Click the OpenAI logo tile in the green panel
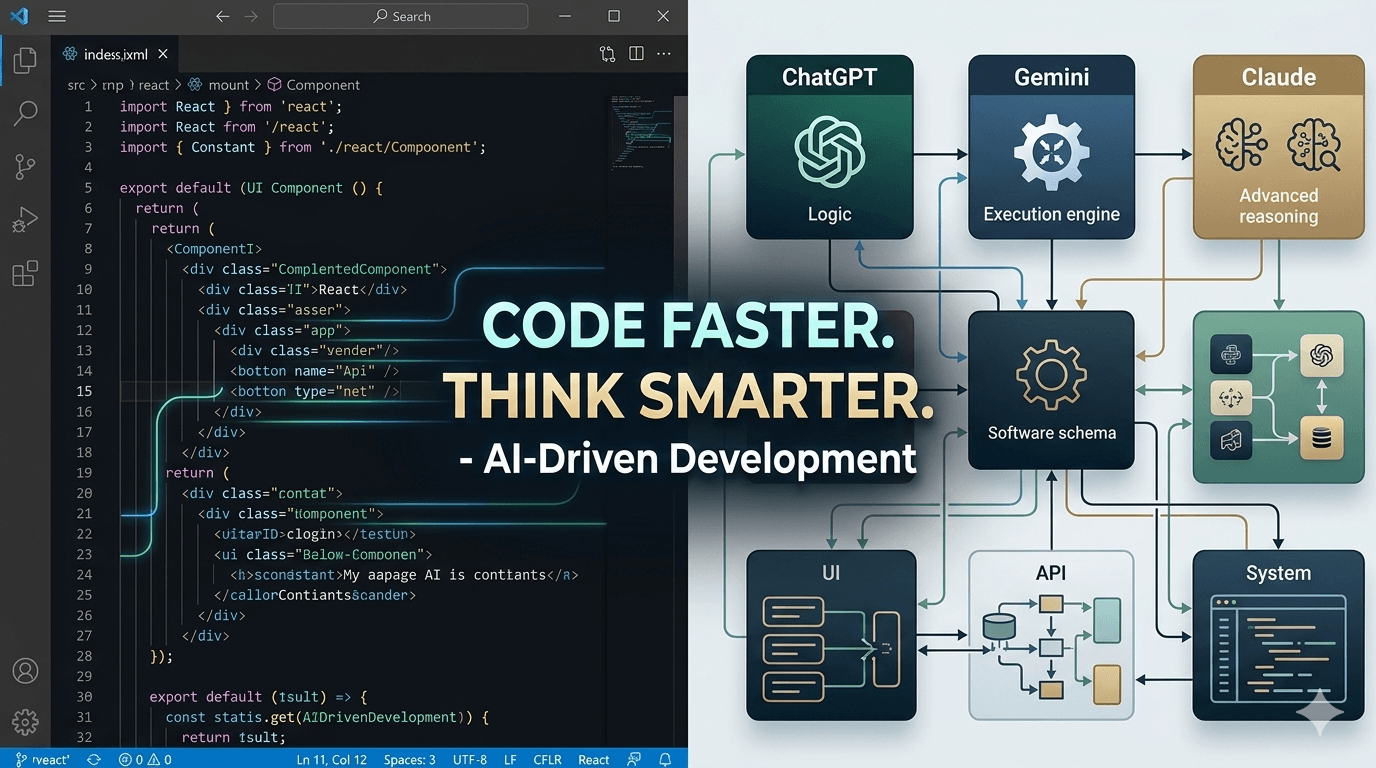 (x=1321, y=355)
